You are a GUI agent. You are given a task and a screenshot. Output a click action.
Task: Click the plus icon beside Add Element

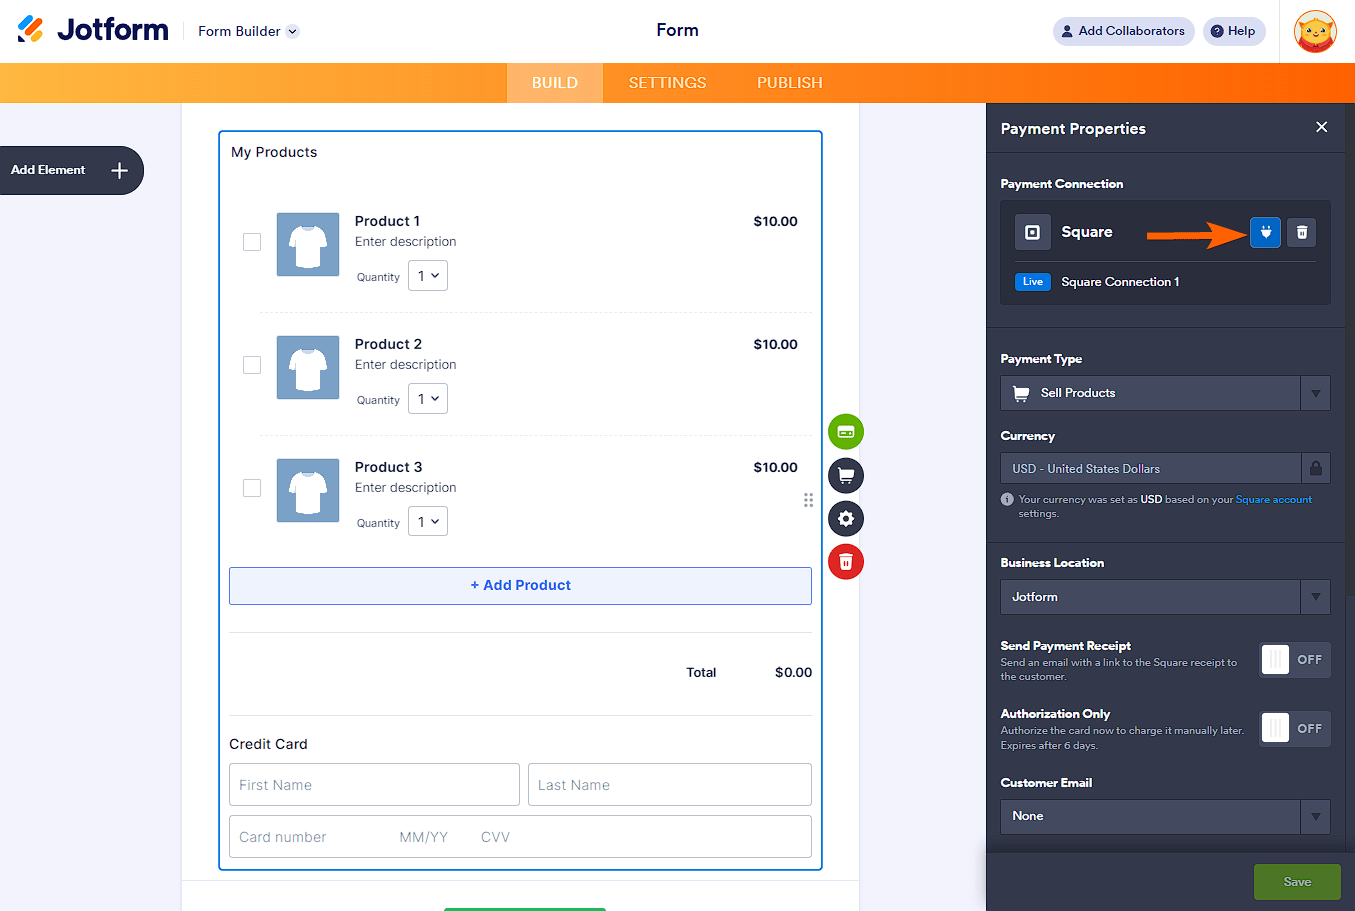point(119,170)
